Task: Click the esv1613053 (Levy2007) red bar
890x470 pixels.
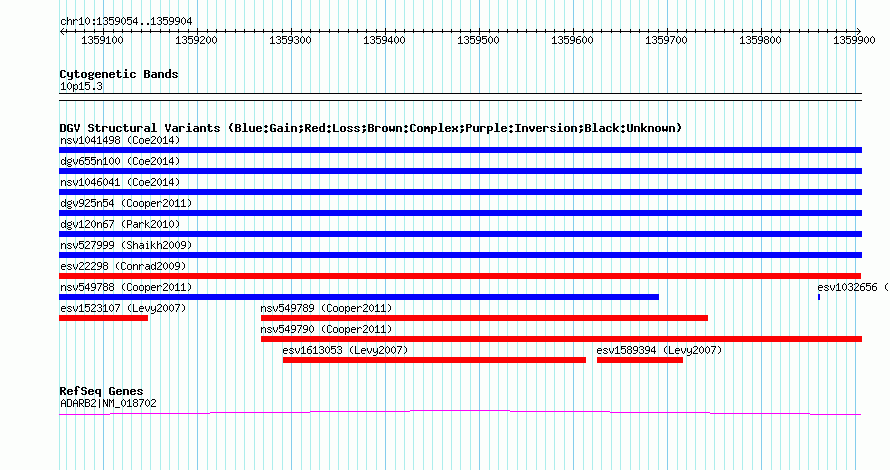Action: (x=434, y=360)
